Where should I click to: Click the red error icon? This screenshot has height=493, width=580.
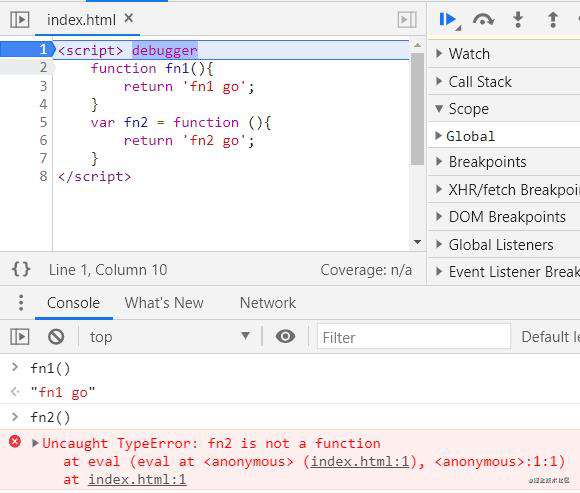pos(15,442)
